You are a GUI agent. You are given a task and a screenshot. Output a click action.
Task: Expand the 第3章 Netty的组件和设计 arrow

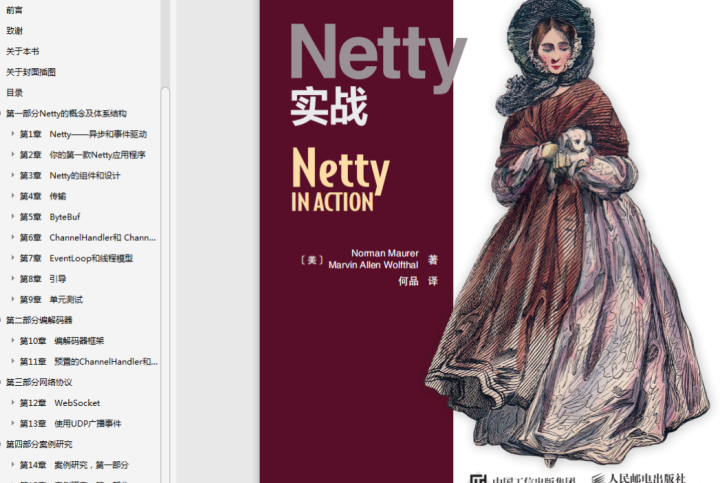(x=12, y=175)
